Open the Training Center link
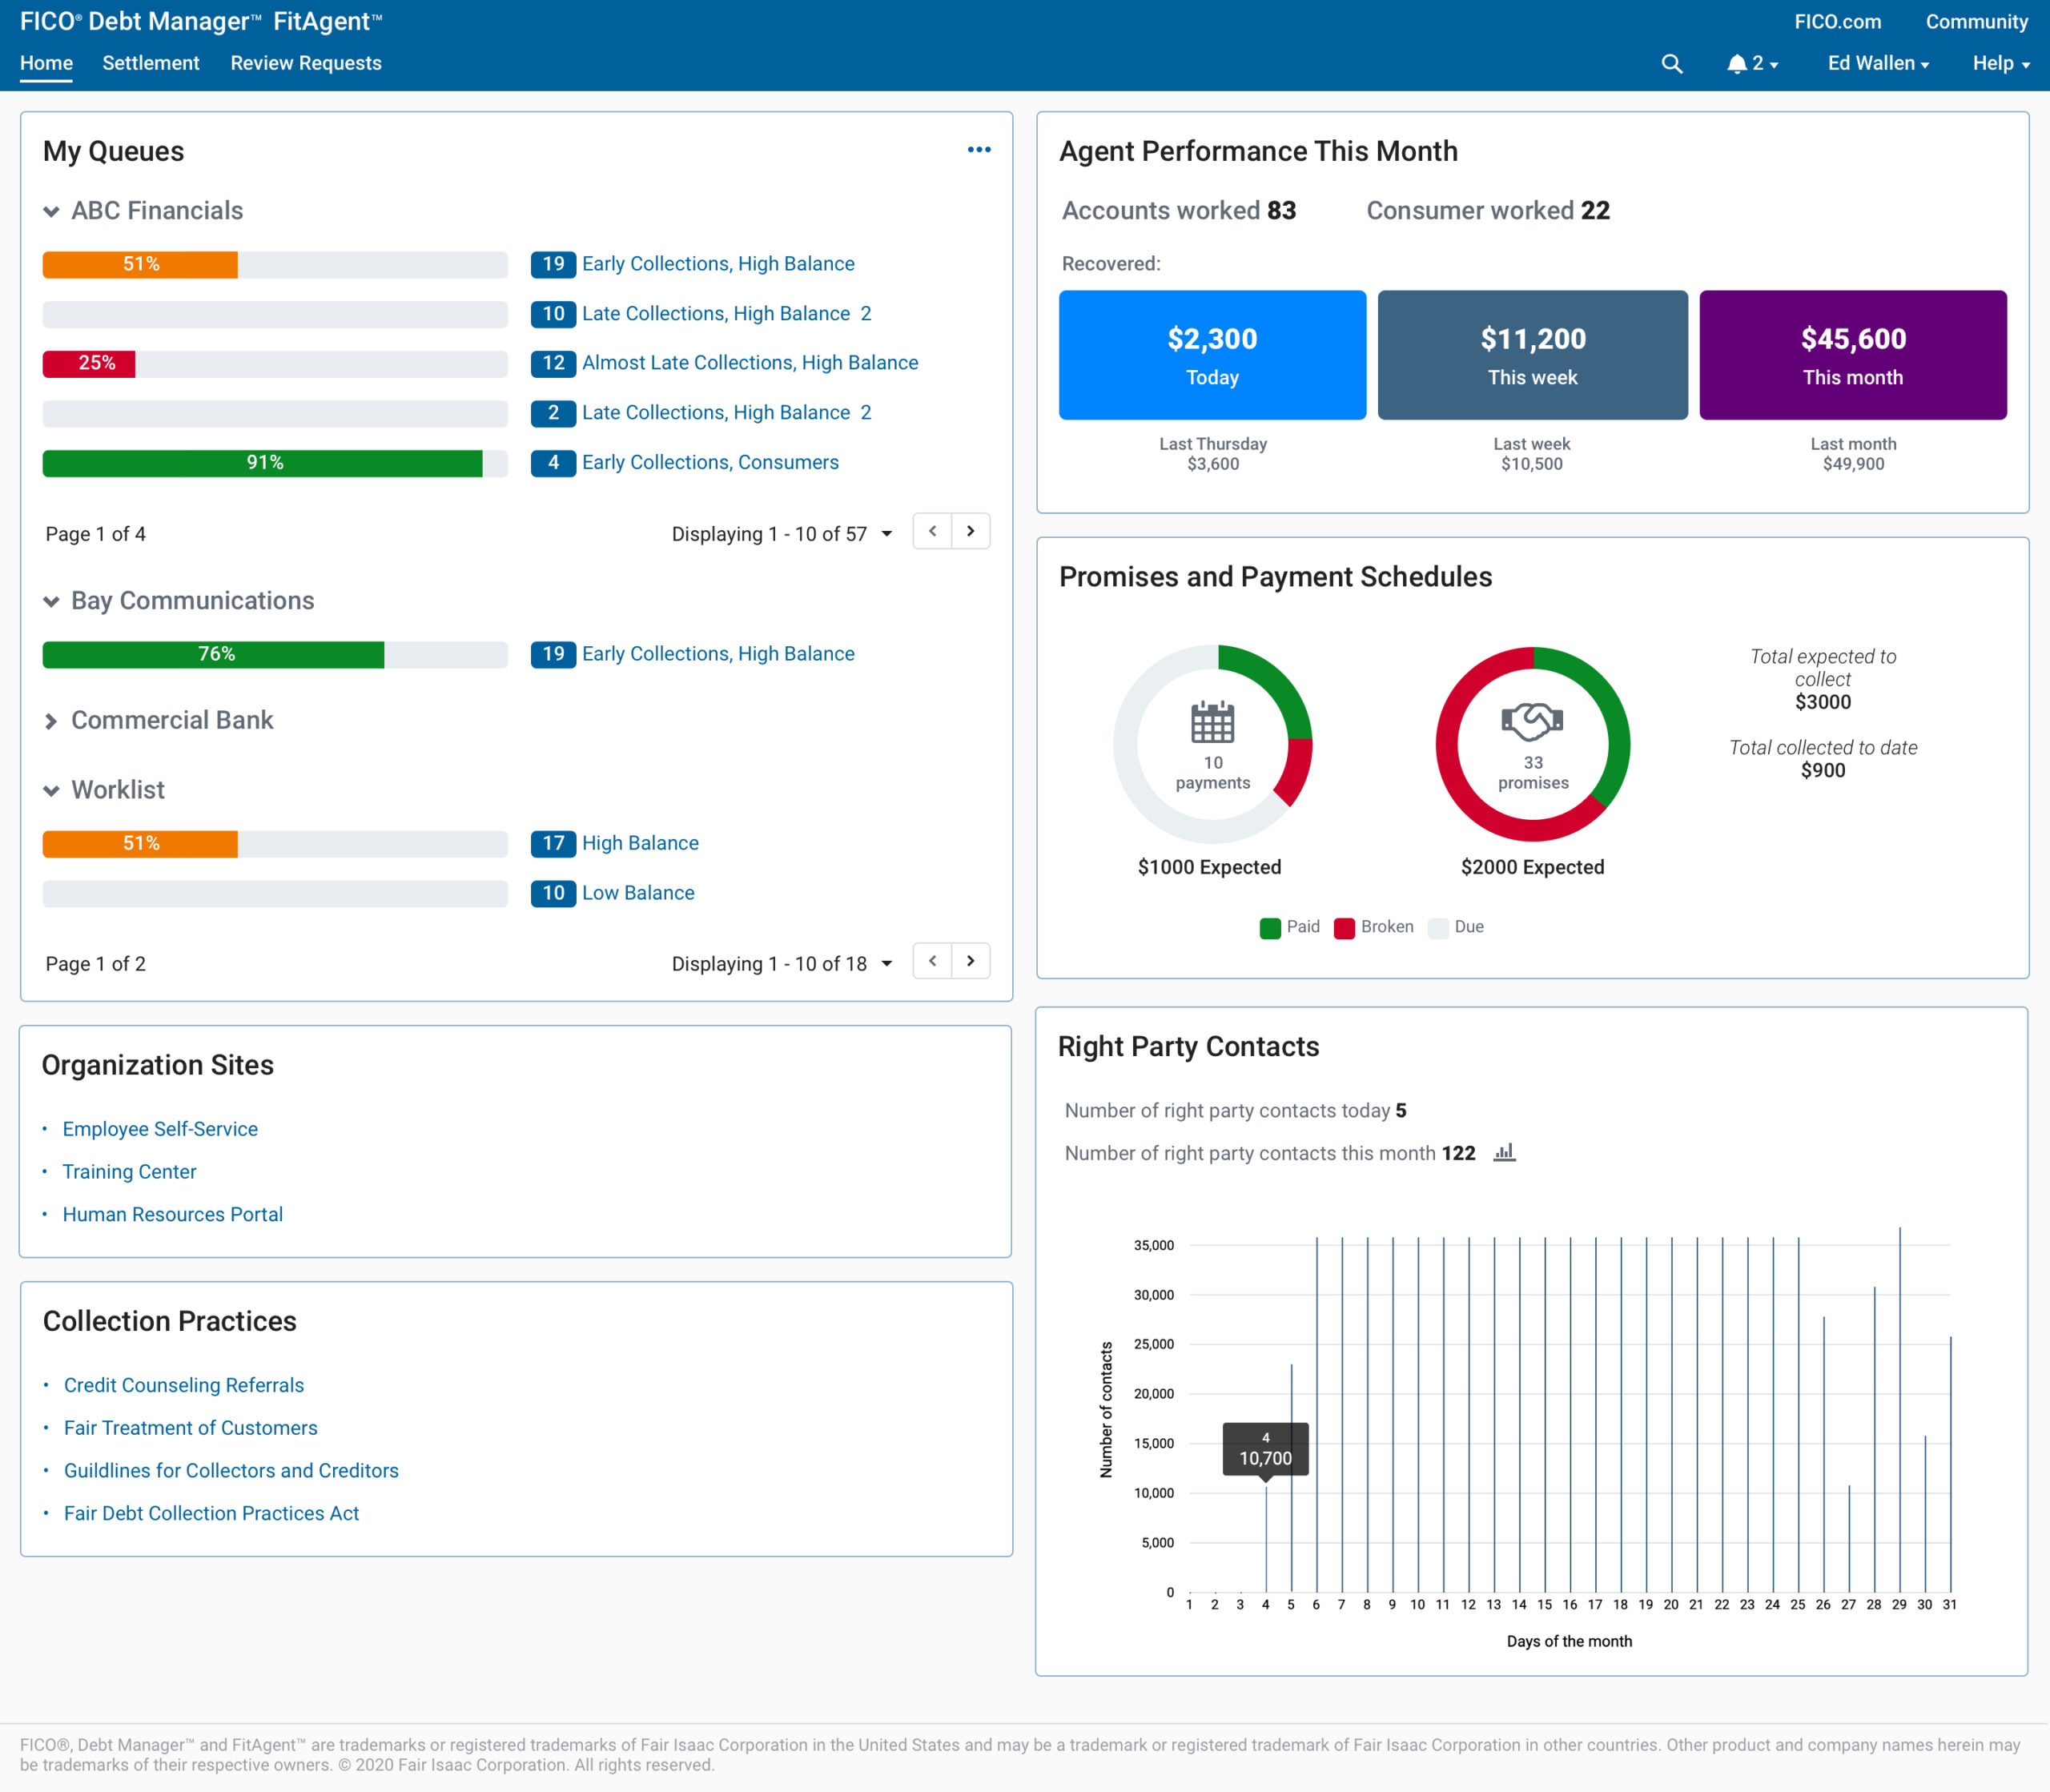Image resolution: width=2050 pixels, height=1792 pixels. [129, 1172]
